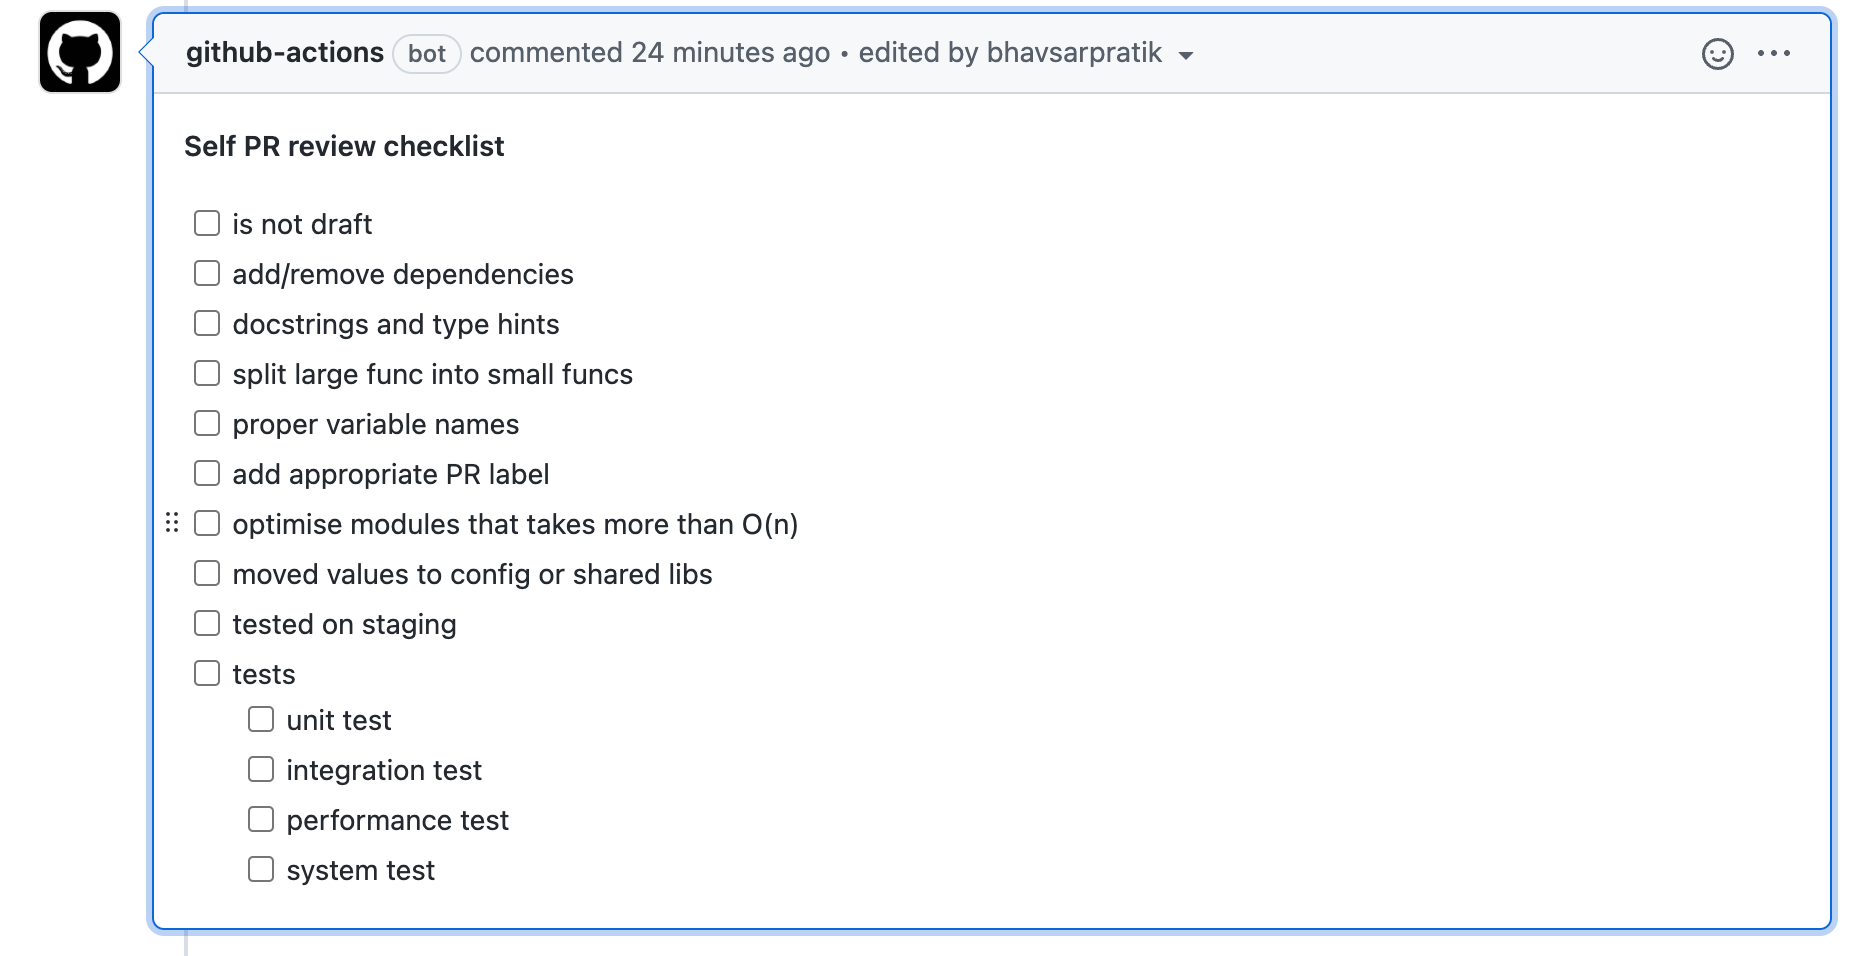Check 'split large func into small funcs'

[206, 372]
